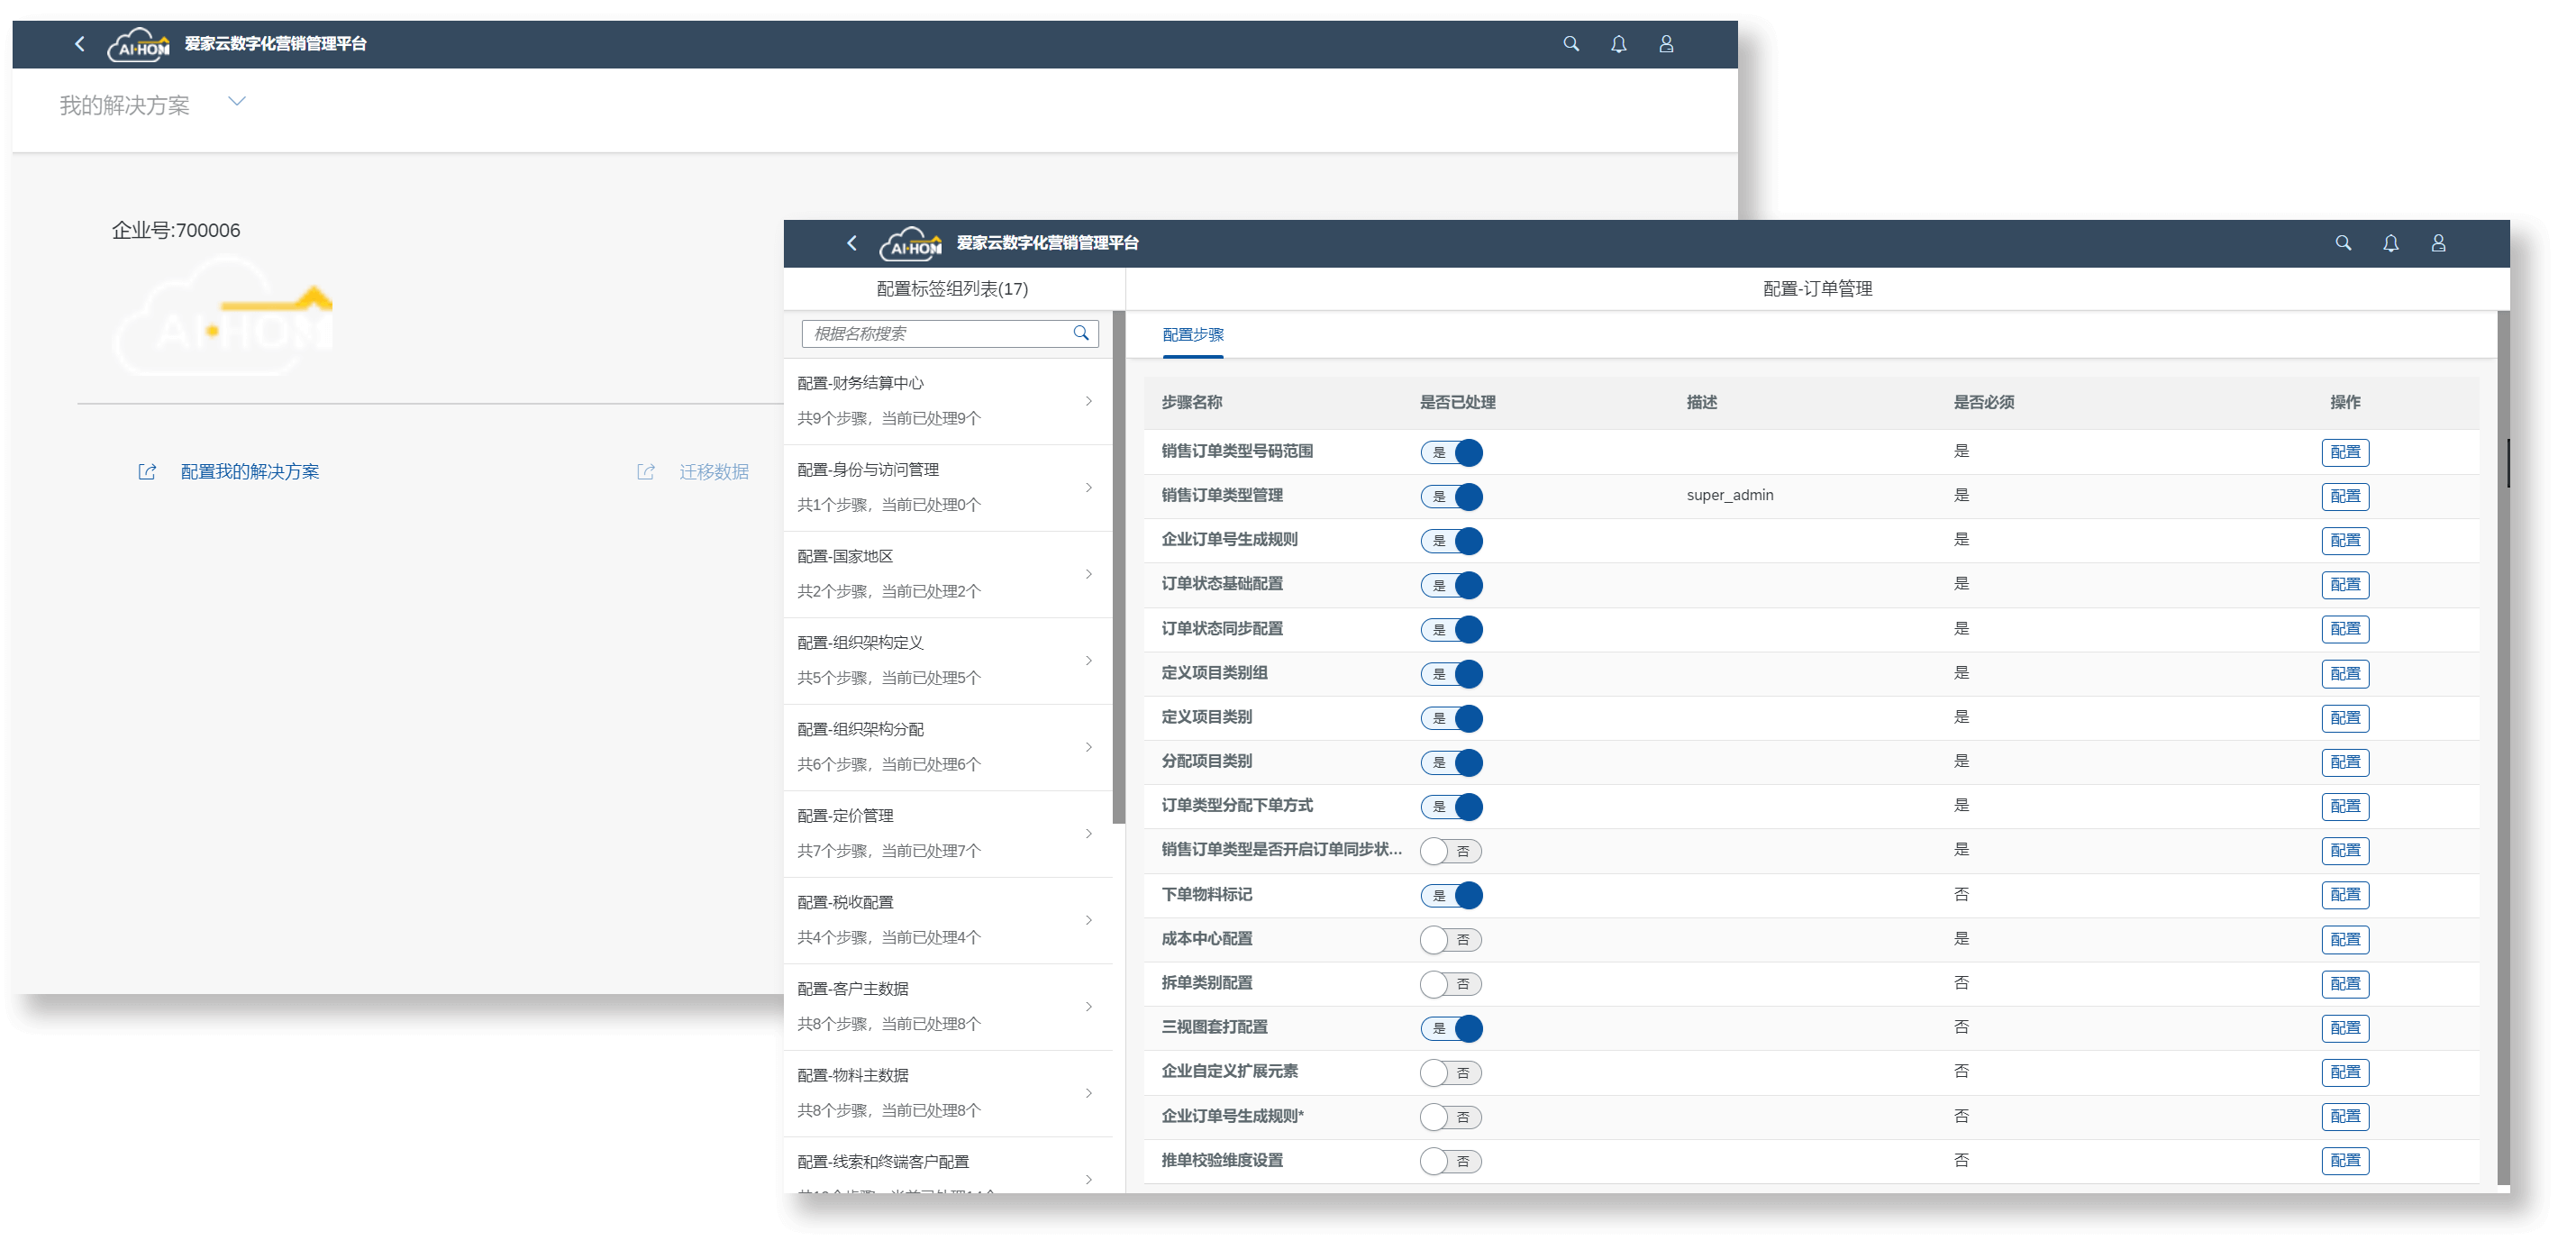Open user profile icon in front window header
Screen dimensions: 2576x1259
tap(2438, 243)
